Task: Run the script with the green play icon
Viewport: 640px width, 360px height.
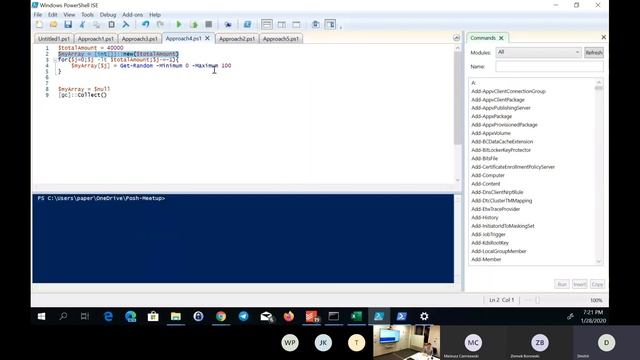Action: tap(179, 24)
